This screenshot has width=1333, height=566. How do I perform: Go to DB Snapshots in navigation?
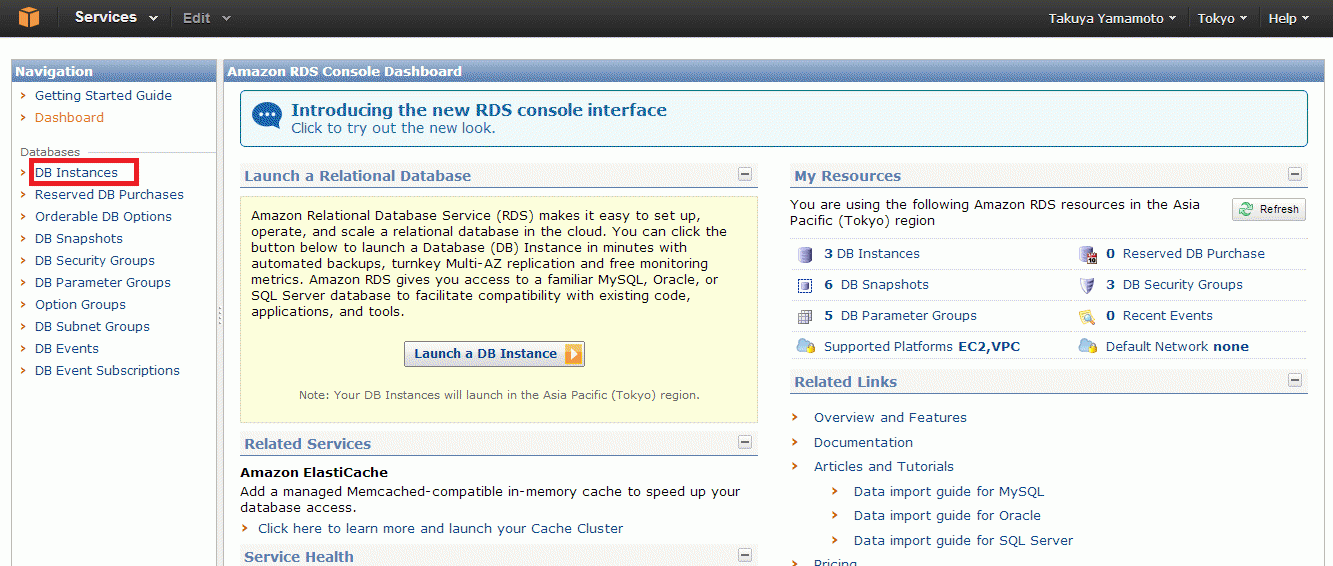pyautogui.click(x=79, y=239)
